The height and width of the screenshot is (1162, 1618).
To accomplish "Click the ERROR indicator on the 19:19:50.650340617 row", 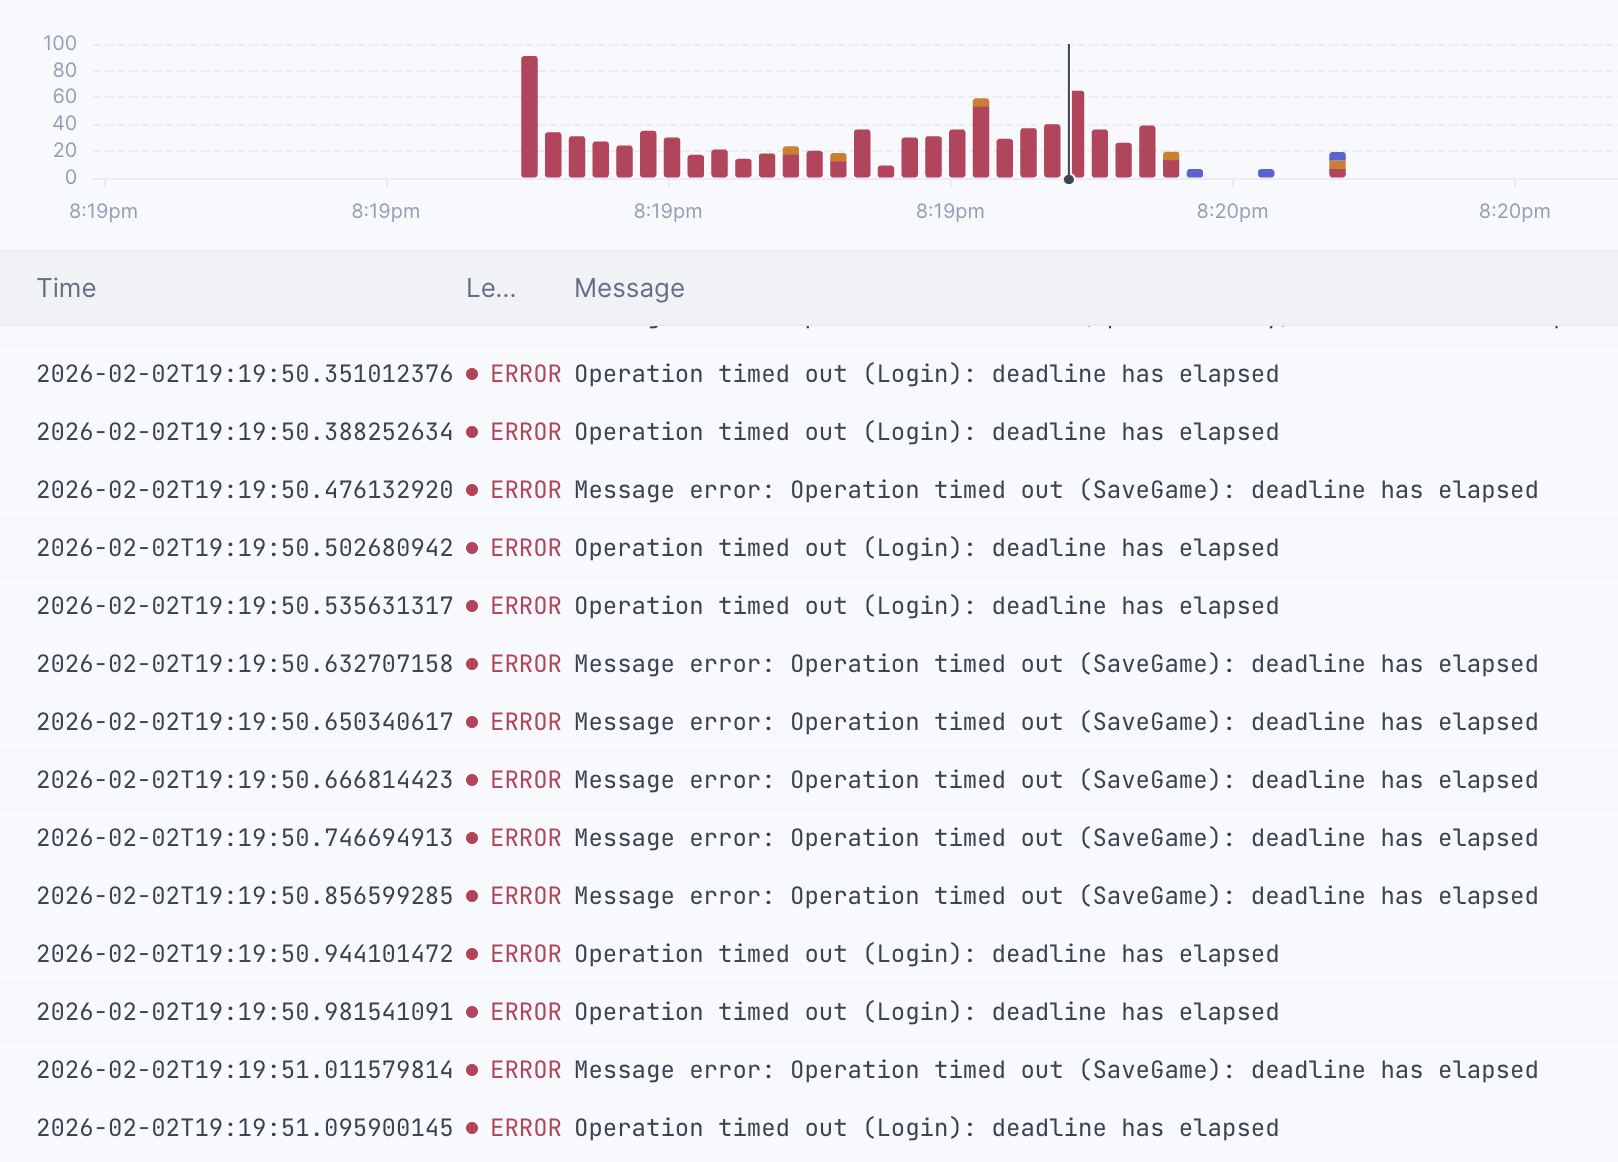I will (472, 722).
